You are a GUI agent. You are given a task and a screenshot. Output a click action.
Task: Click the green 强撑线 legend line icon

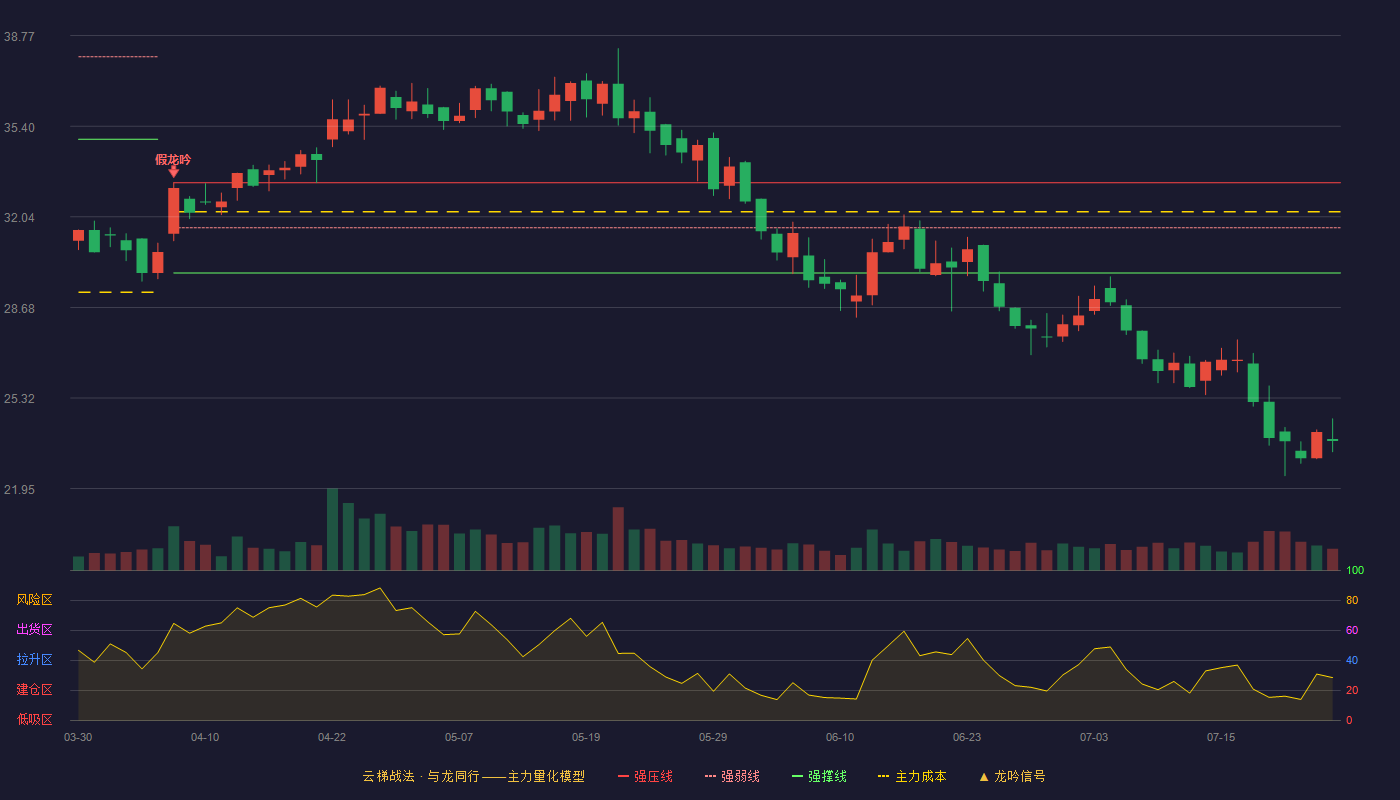[798, 776]
